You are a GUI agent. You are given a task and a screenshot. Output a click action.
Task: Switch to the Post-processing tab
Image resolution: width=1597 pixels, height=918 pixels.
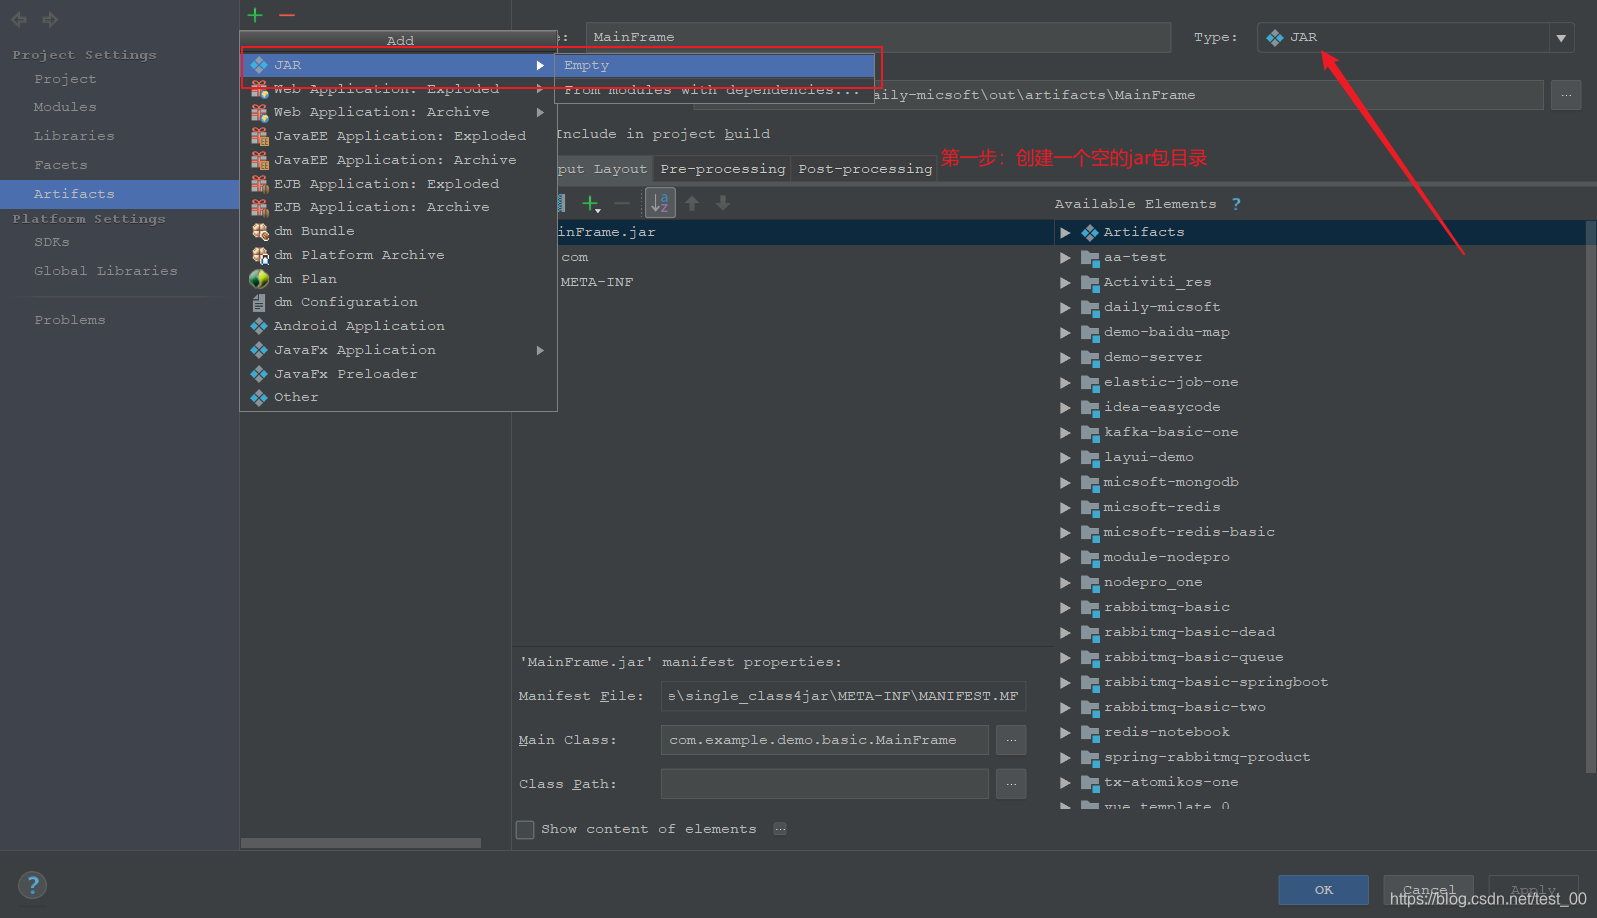tap(865, 169)
